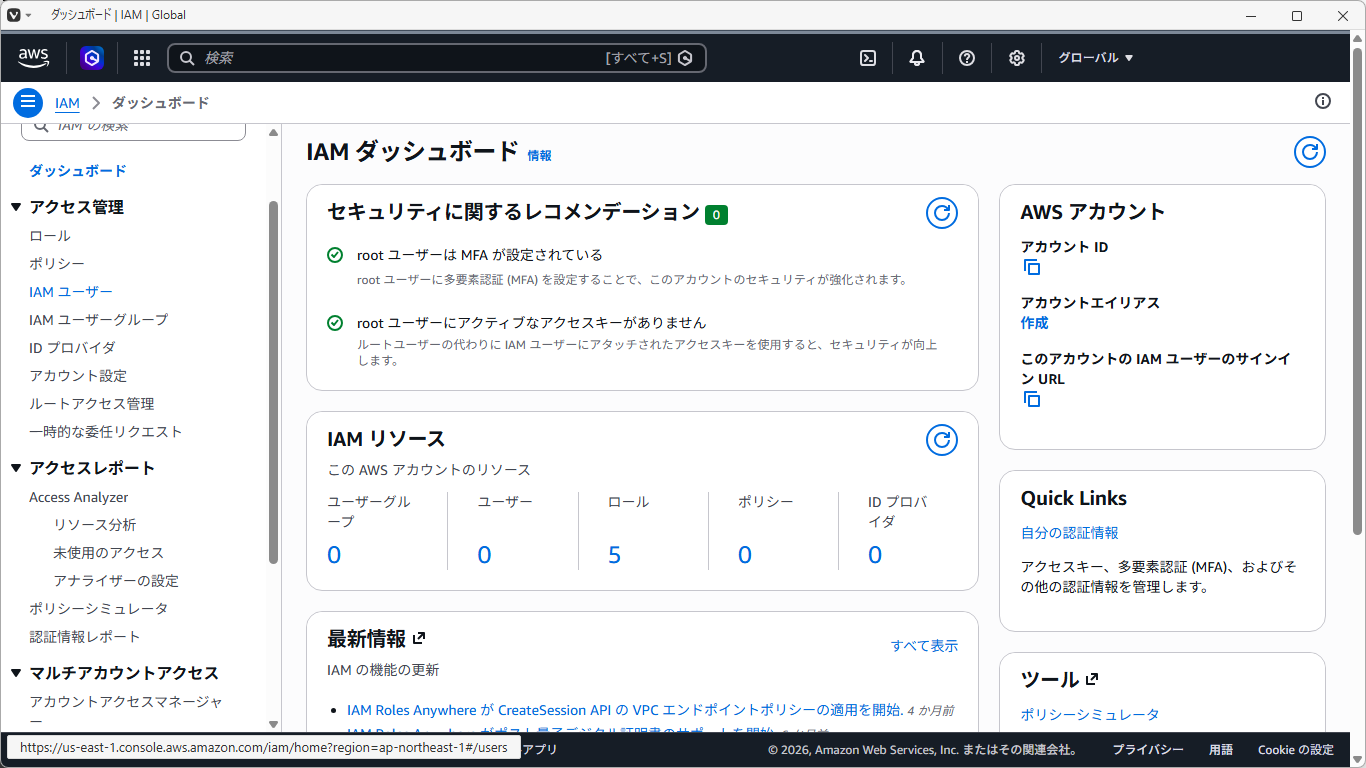
Task: Click the green MFA check mark icon
Action: tap(335, 255)
